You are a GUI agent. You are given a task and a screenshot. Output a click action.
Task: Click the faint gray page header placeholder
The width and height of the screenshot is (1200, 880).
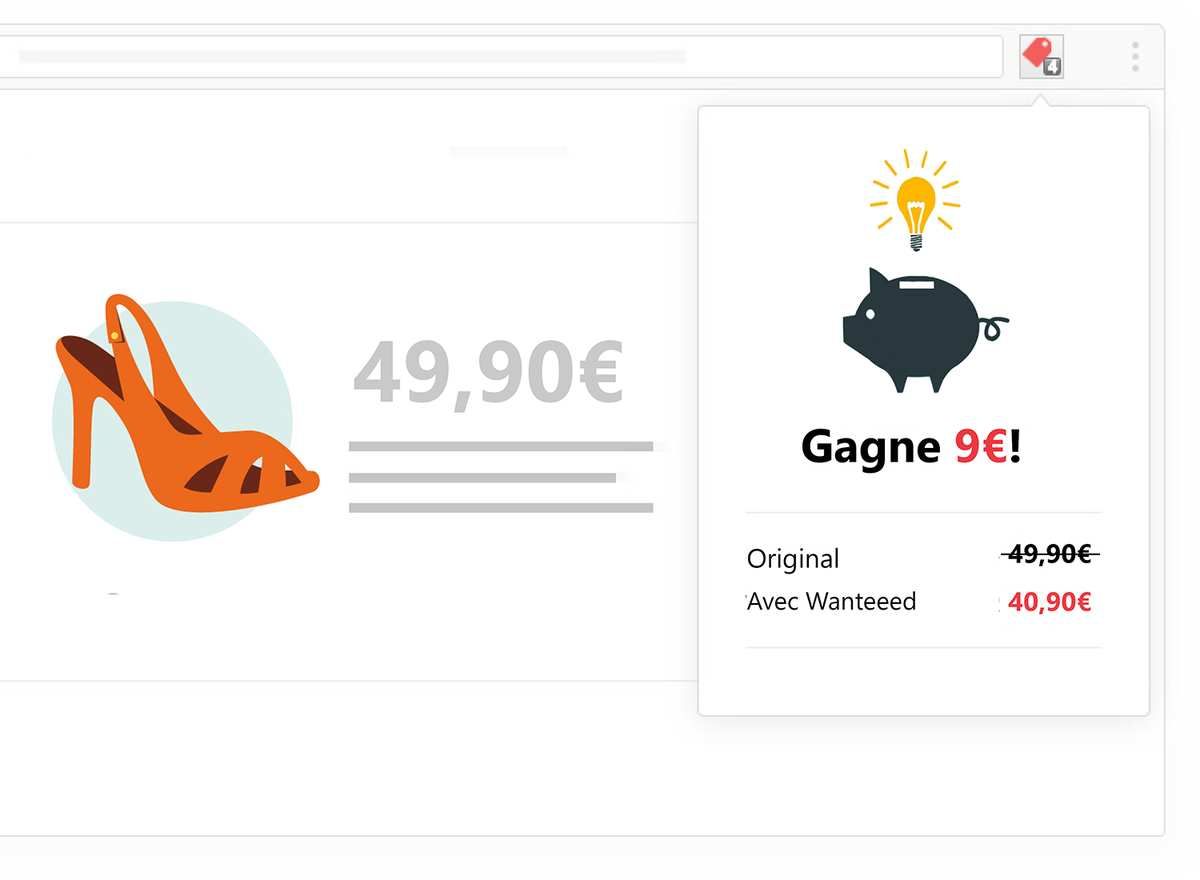click(x=508, y=150)
